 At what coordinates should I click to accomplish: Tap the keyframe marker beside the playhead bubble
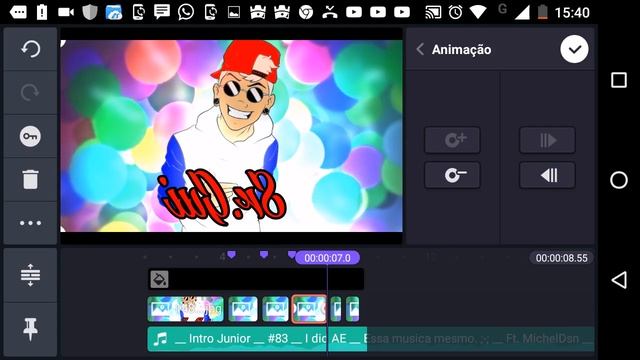tap(291, 255)
